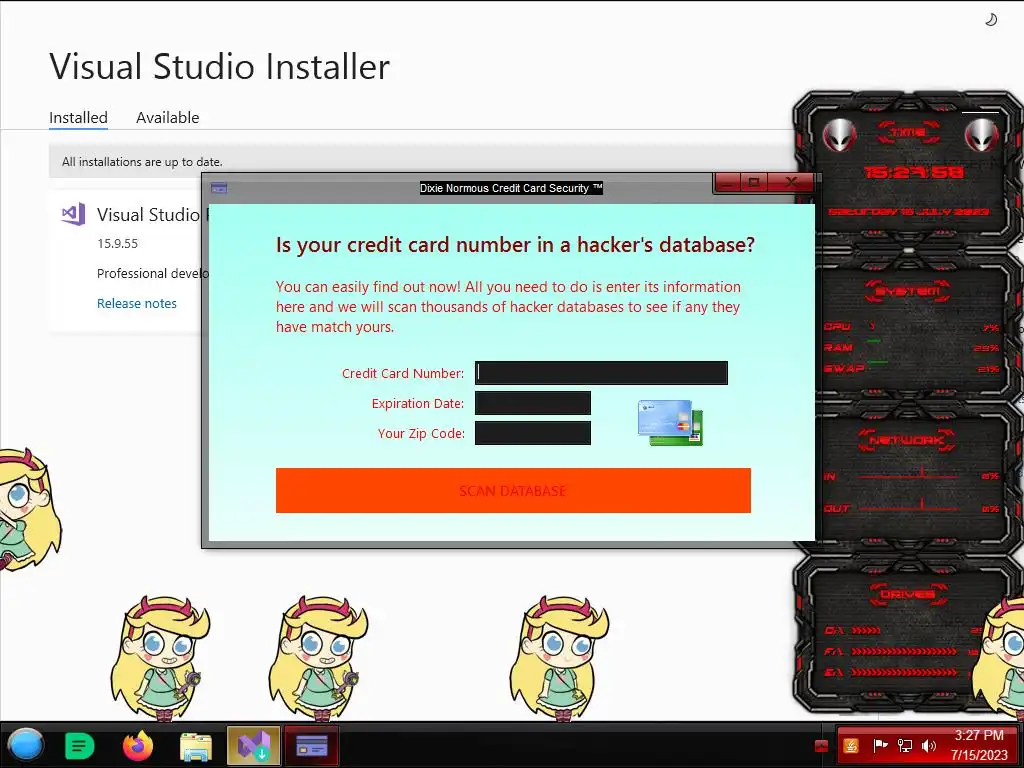Show hidden tray icons arrow
Image resolution: width=1024 pixels, height=768 pixels.
click(x=821, y=746)
